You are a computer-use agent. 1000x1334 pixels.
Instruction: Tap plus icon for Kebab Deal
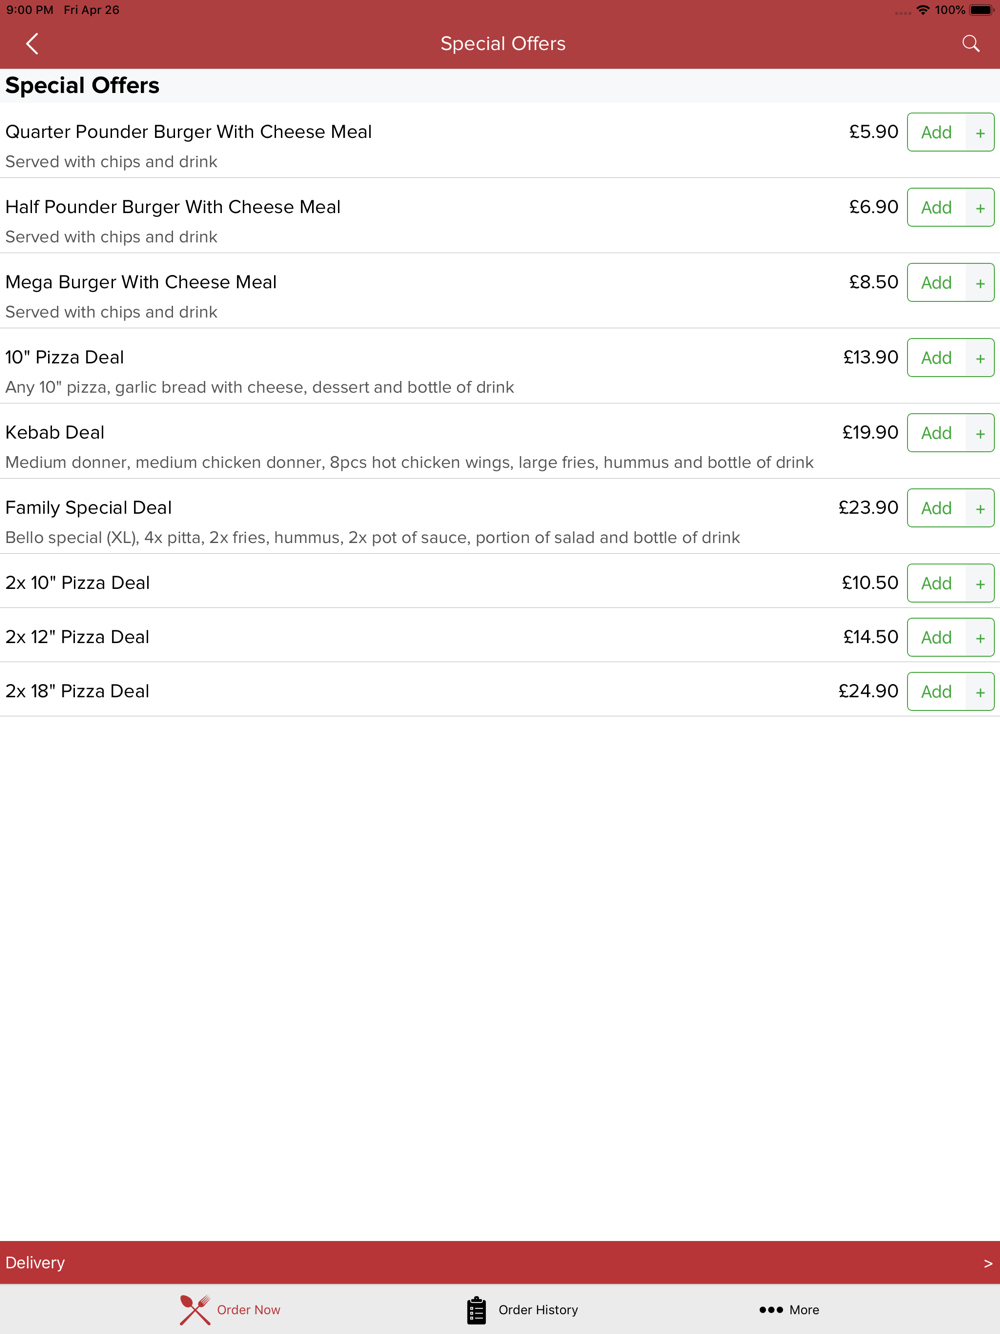[980, 433]
